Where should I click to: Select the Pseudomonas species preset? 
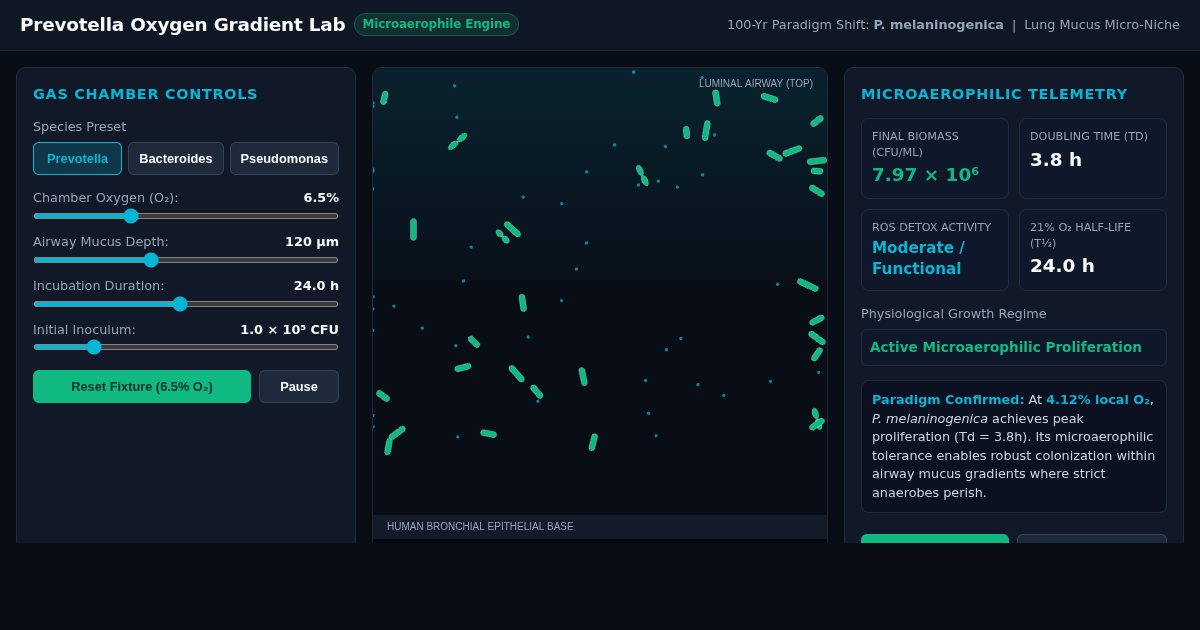pyautogui.click(x=284, y=158)
